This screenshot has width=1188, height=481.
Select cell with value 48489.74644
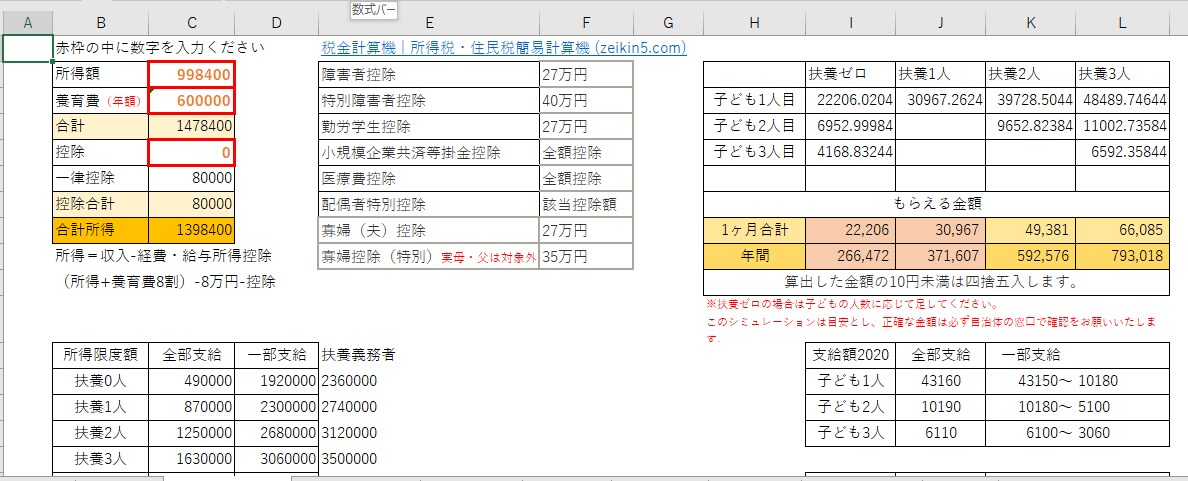(1123, 100)
